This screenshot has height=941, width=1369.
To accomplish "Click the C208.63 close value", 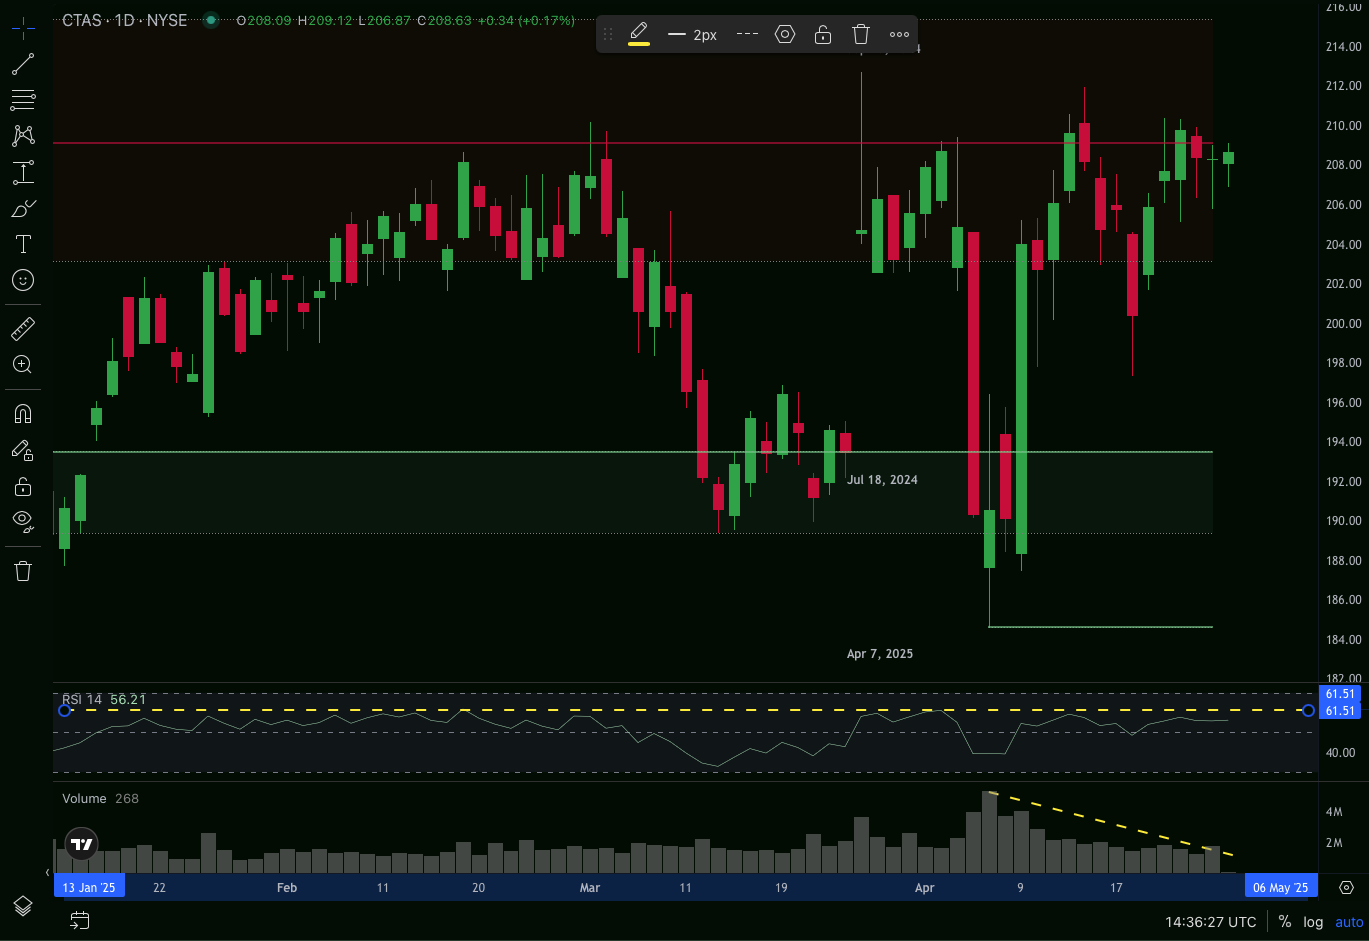I will [x=444, y=20].
